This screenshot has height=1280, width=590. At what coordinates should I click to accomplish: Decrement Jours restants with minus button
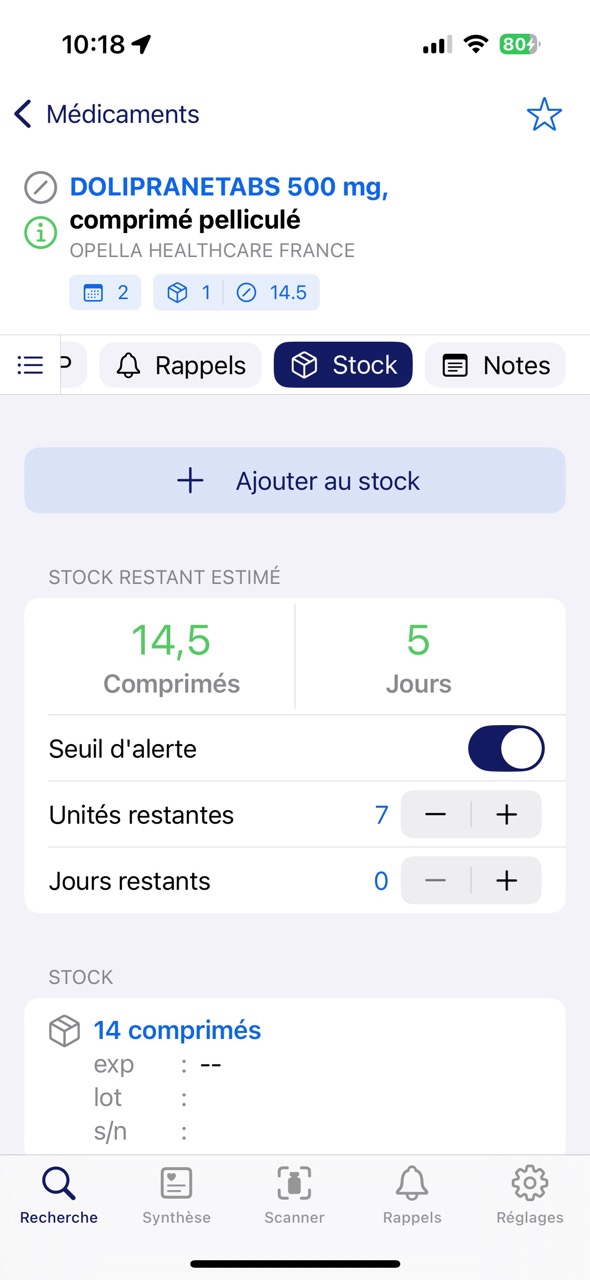click(x=435, y=880)
